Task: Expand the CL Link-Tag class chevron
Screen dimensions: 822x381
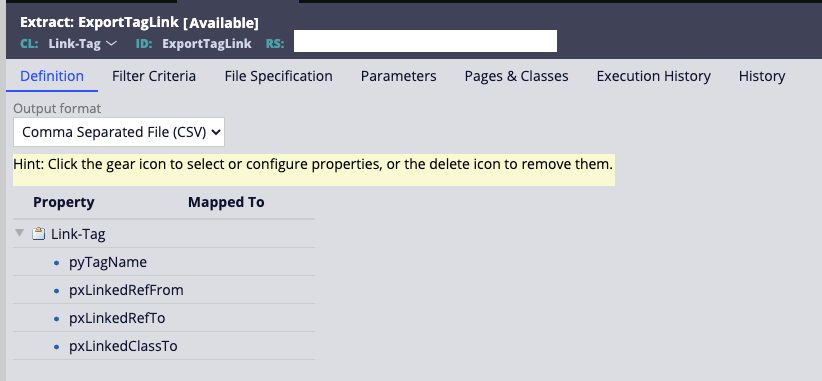Action: pos(111,43)
